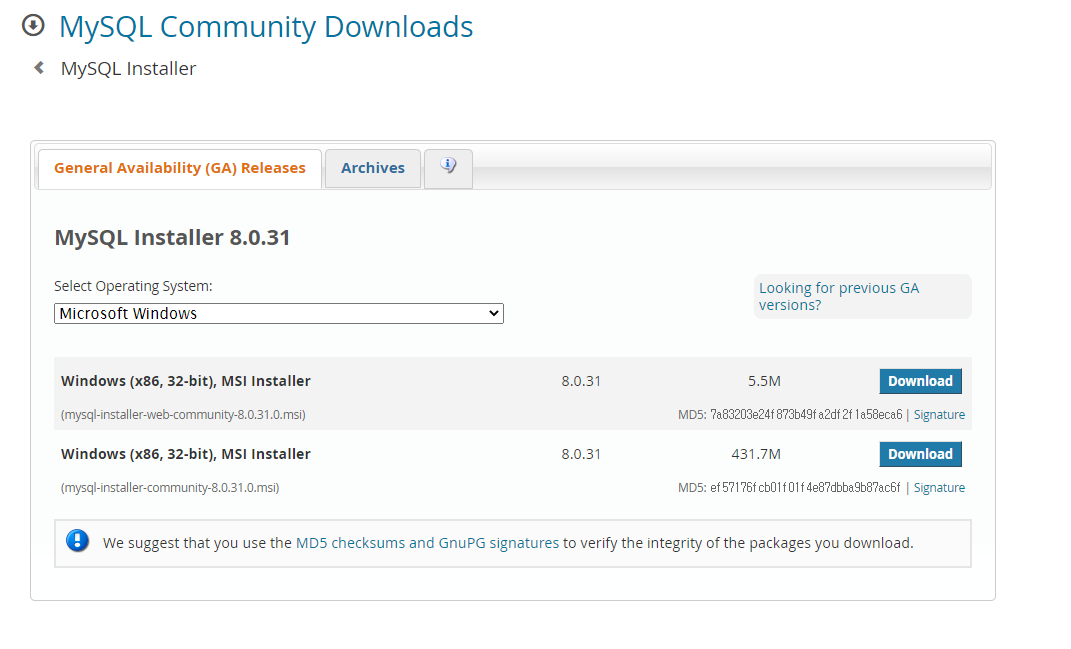Click version 8.0.31 in the 5.5M row
Viewport: 1071px width, 649px height.
tap(581, 381)
